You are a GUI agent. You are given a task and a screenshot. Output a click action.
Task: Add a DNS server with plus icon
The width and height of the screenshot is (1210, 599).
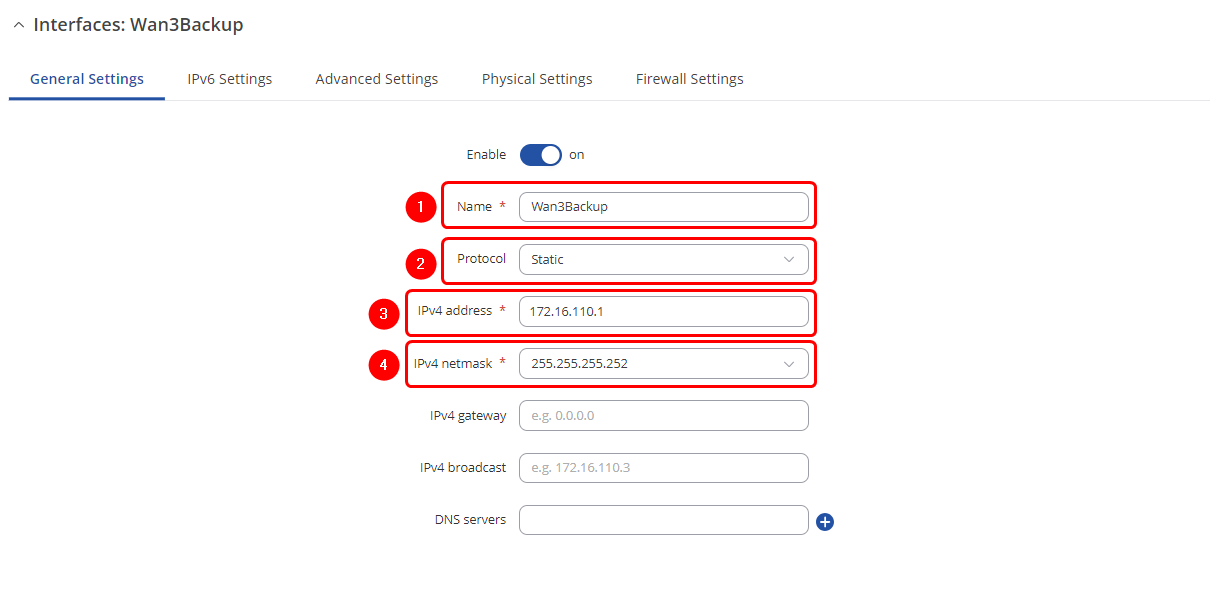pos(825,521)
